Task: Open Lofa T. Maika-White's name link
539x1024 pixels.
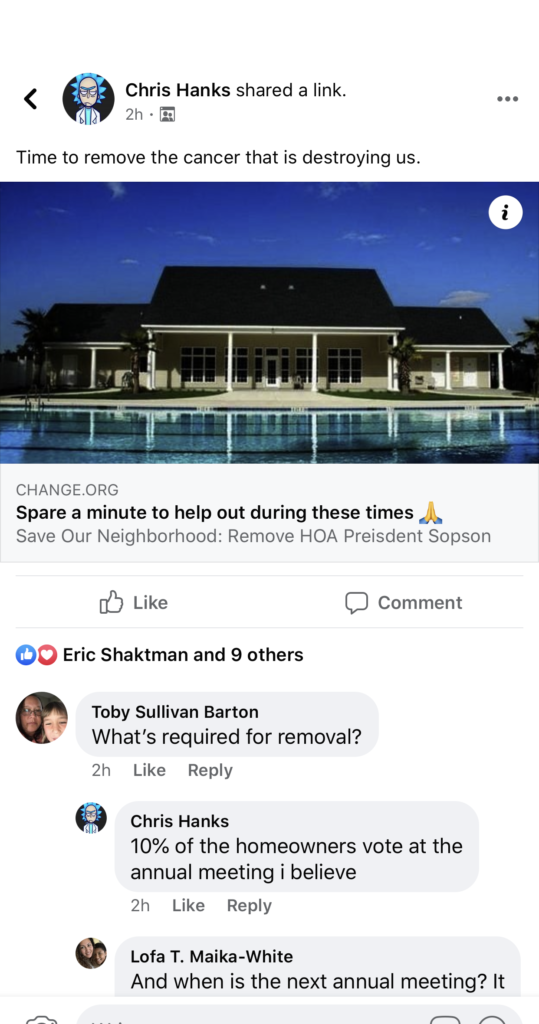Action: [212, 957]
